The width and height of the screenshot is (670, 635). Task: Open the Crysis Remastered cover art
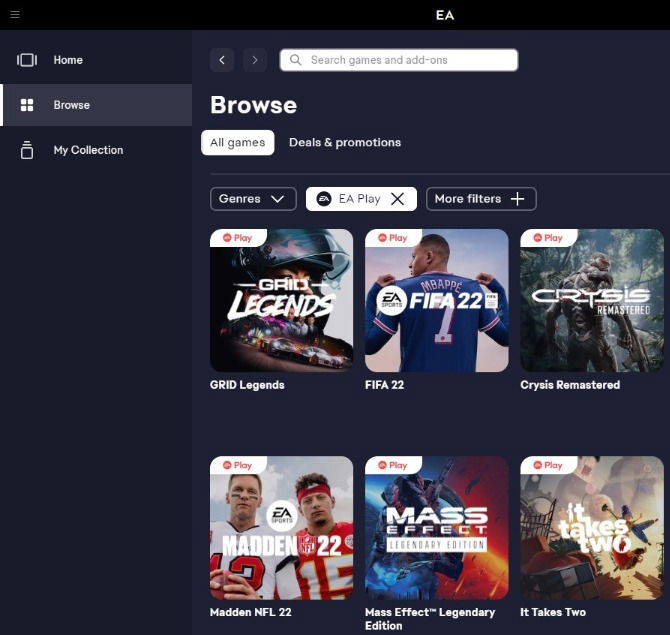pos(592,300)
